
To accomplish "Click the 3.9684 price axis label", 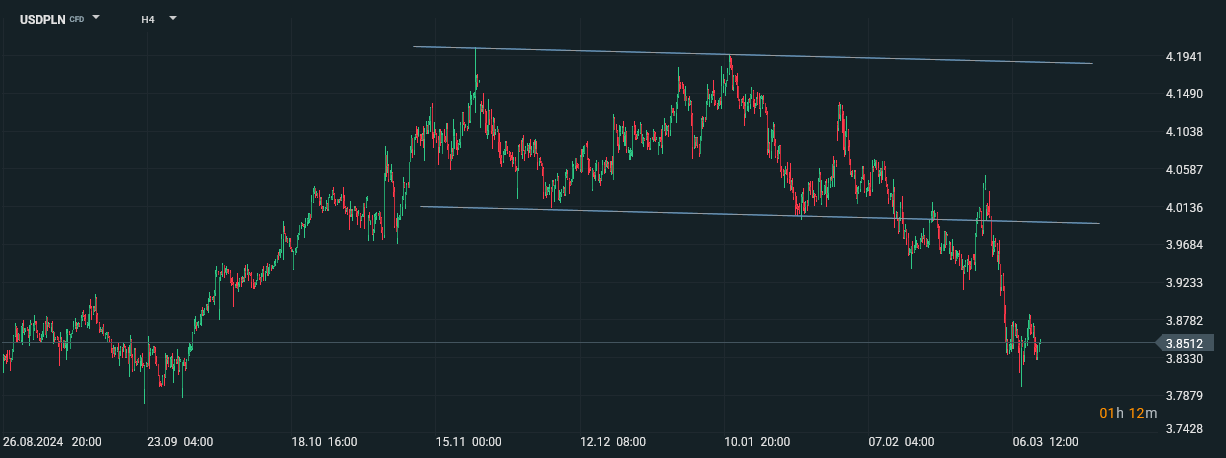I will (1184, 245).
